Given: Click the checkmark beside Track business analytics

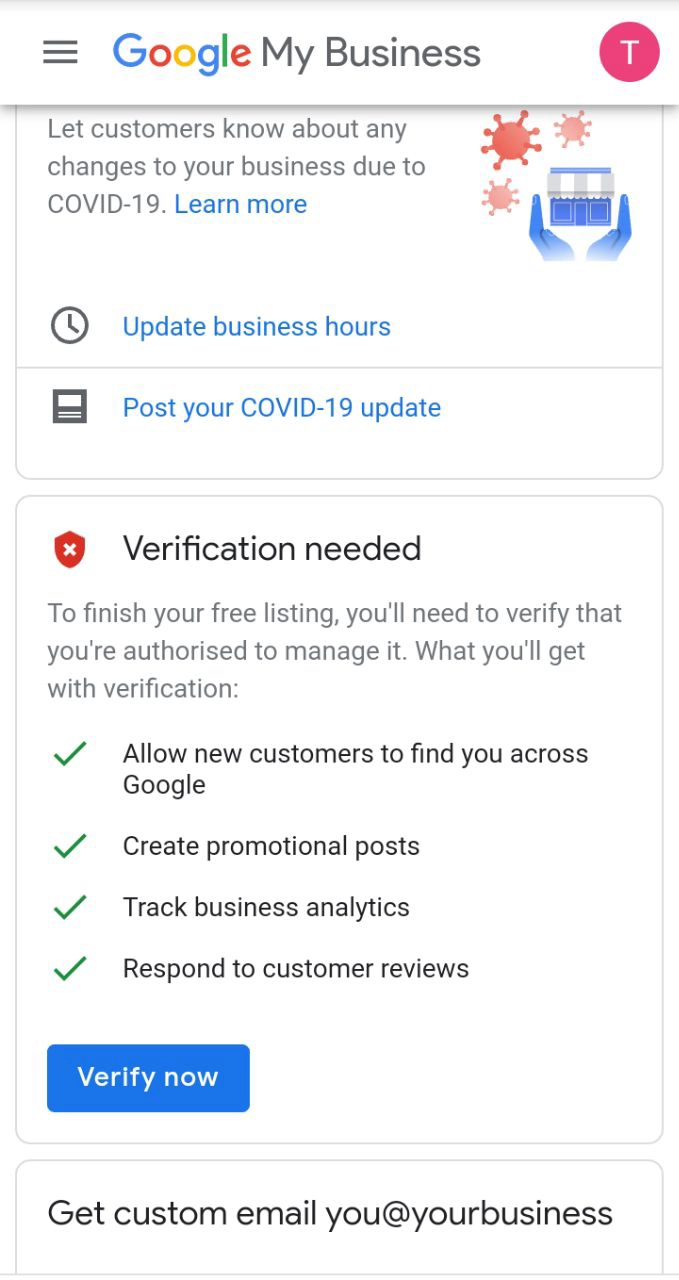Looking at the screenshot, I should pyautogui.click(x=70, y=908).
